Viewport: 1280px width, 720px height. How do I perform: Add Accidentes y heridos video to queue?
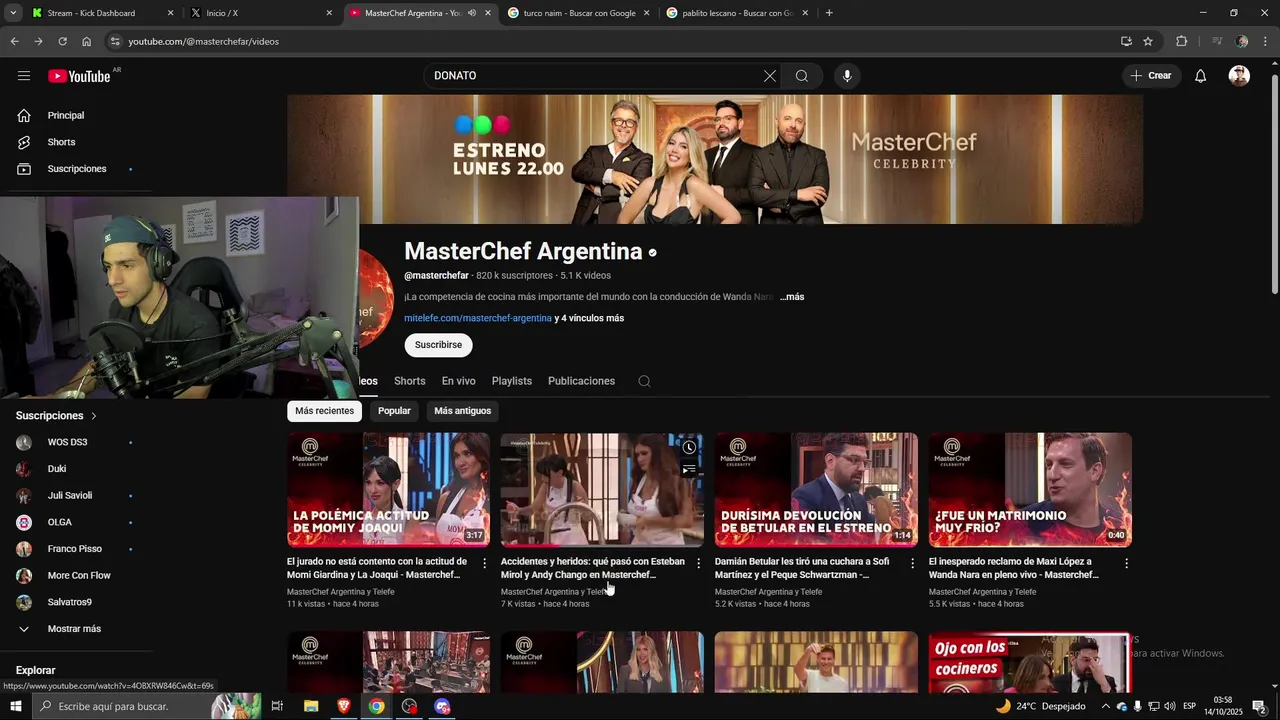tap(689, 469)
